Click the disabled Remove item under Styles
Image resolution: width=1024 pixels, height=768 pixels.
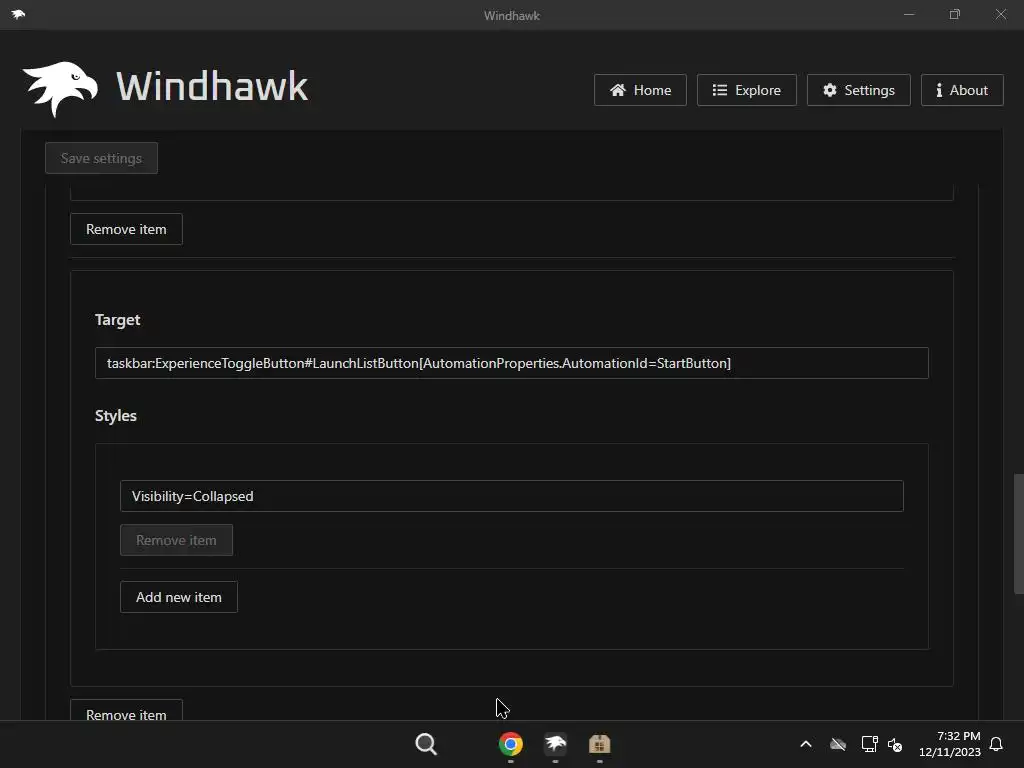pyautogui.click(x=176, y=540)
